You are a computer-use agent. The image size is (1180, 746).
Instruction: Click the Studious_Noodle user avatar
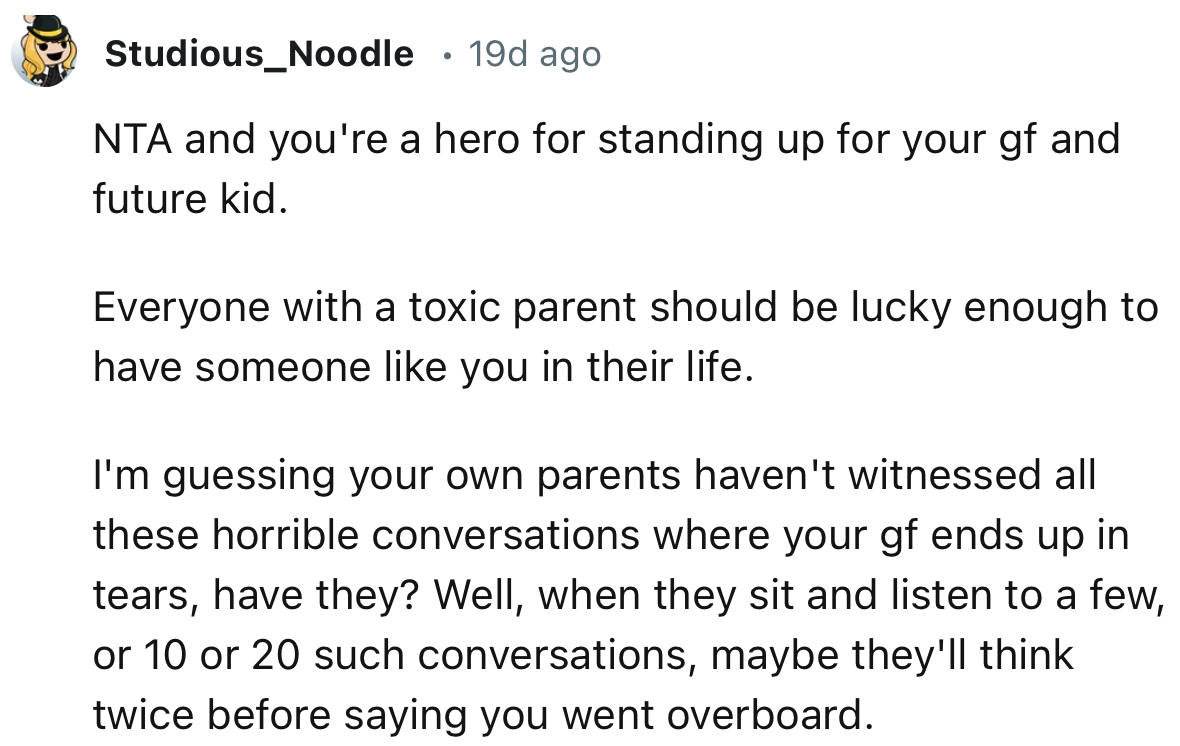(x=46, y=53)
